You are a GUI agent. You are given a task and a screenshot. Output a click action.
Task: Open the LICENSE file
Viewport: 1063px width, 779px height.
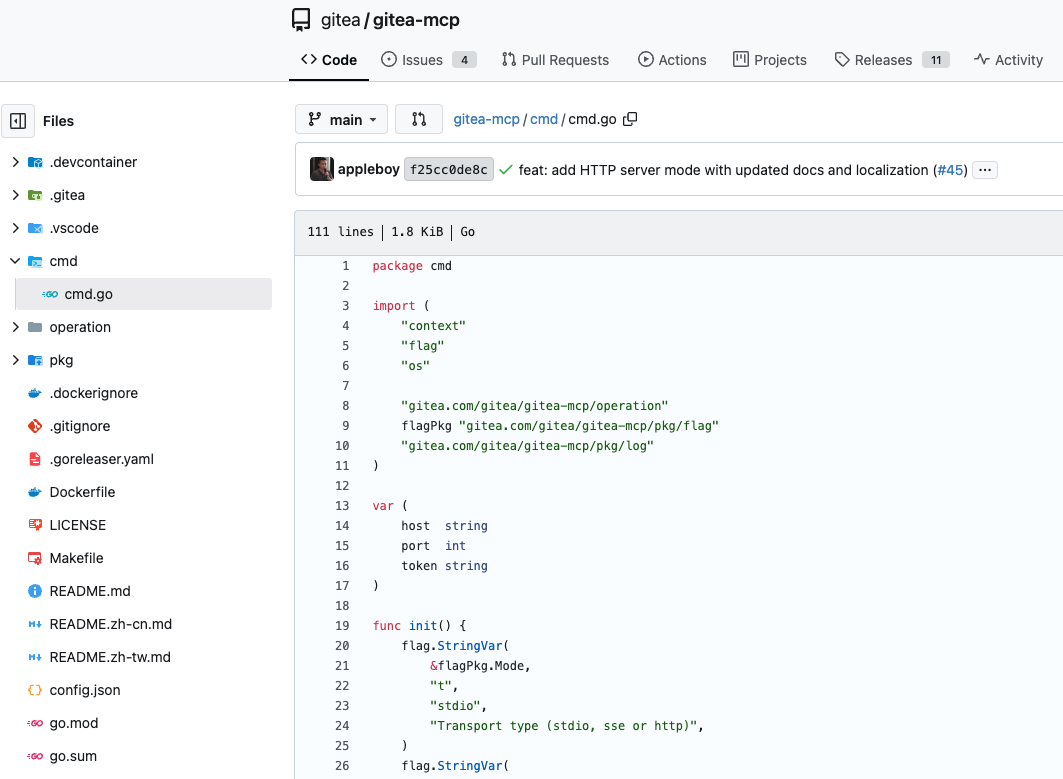coord(77,525)
